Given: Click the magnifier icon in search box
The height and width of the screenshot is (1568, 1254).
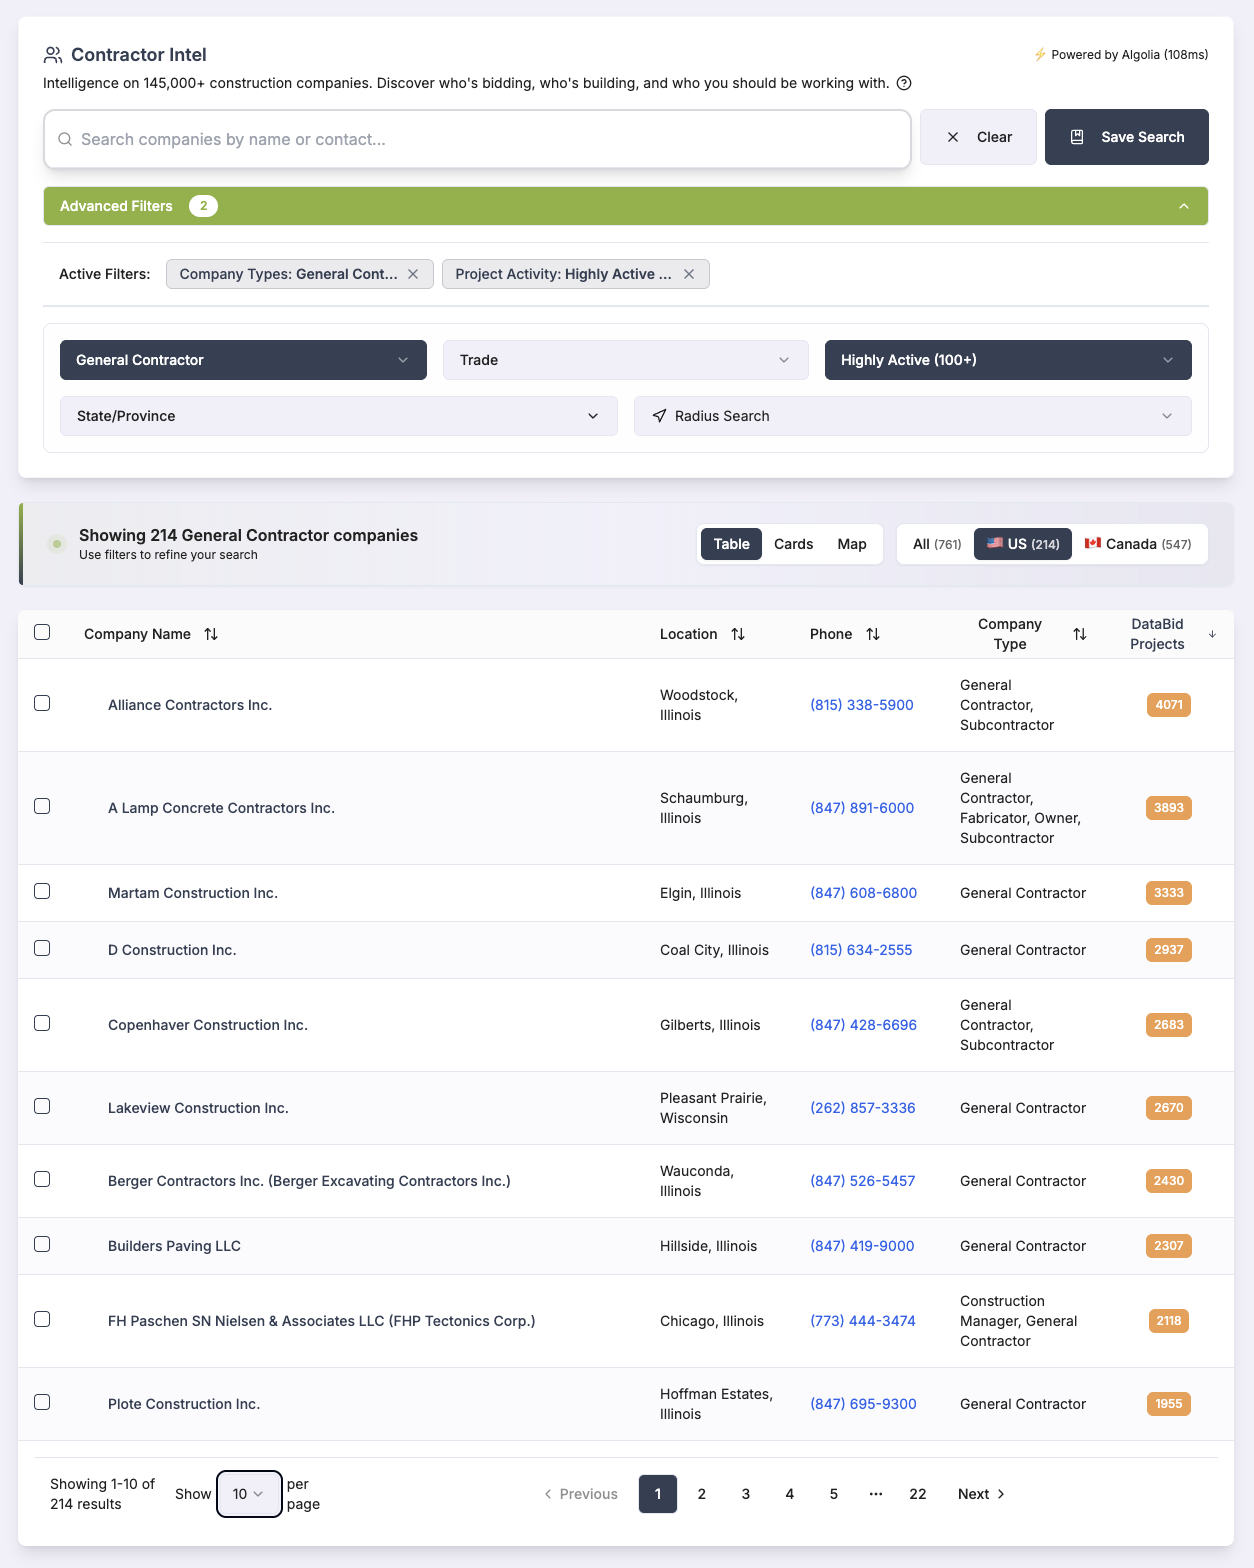Looking at the screenshot, I should tap(65, 139).
